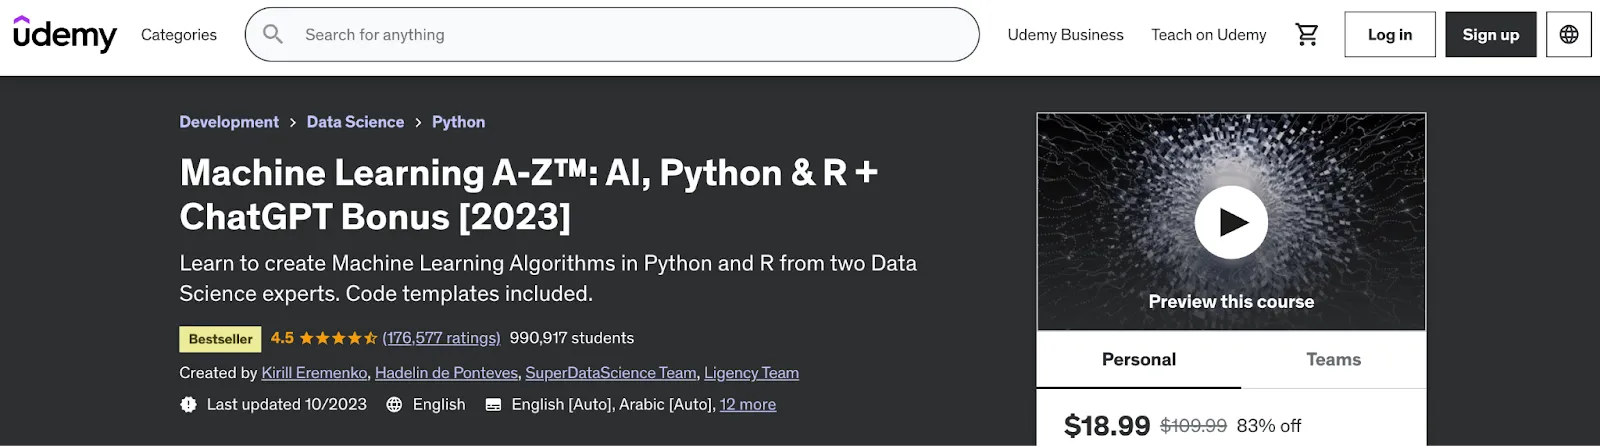The image size is (1600, 446).
Task: Expand the '12 more' caption languages
Action: click(747, 405)
